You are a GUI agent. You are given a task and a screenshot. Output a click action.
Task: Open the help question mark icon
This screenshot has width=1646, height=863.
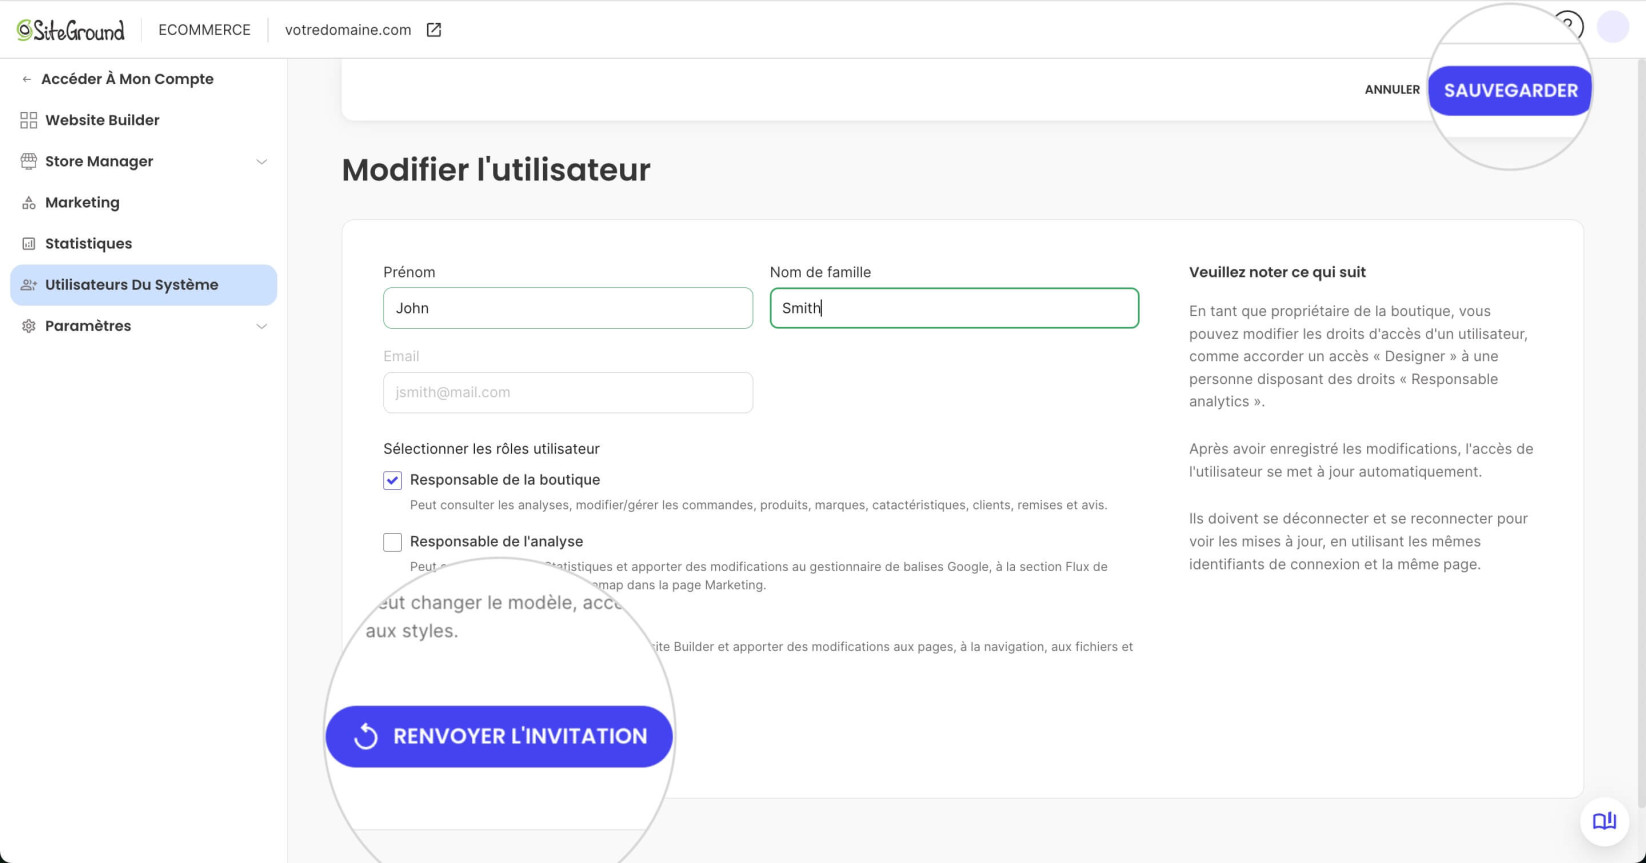pyautogui.click(x=1568, y=26)
